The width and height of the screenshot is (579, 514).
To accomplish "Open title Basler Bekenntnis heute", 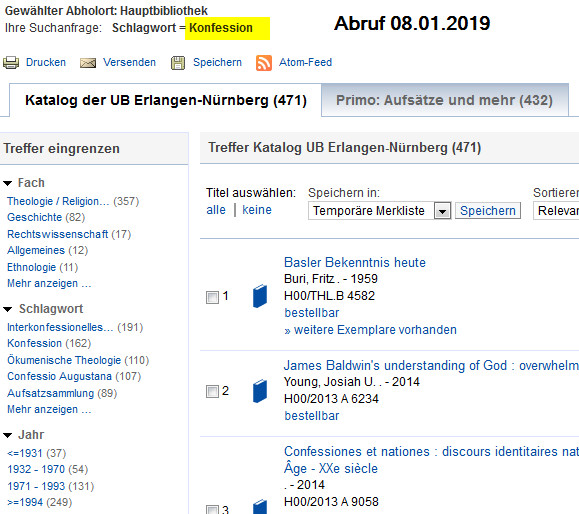I will click(355, 263).
